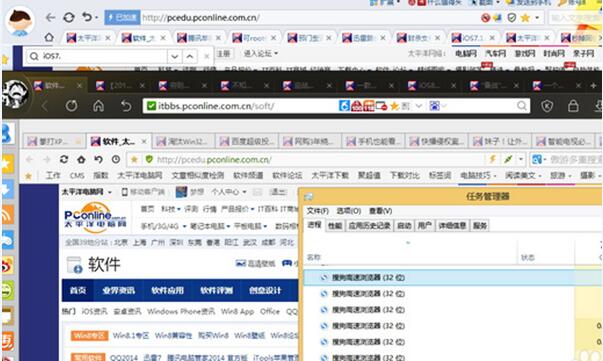Click orange RSS icon in left sidebar
The height and width of the screenshot is (361, 603).
pyautogui.click(x=7, y=215)
